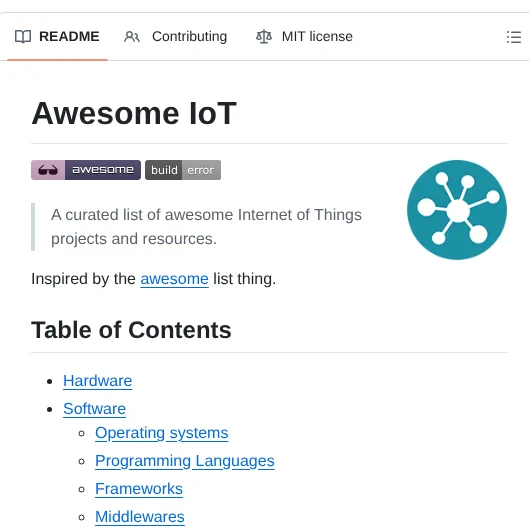Follow the awesome list link

[x=174, y=279]
